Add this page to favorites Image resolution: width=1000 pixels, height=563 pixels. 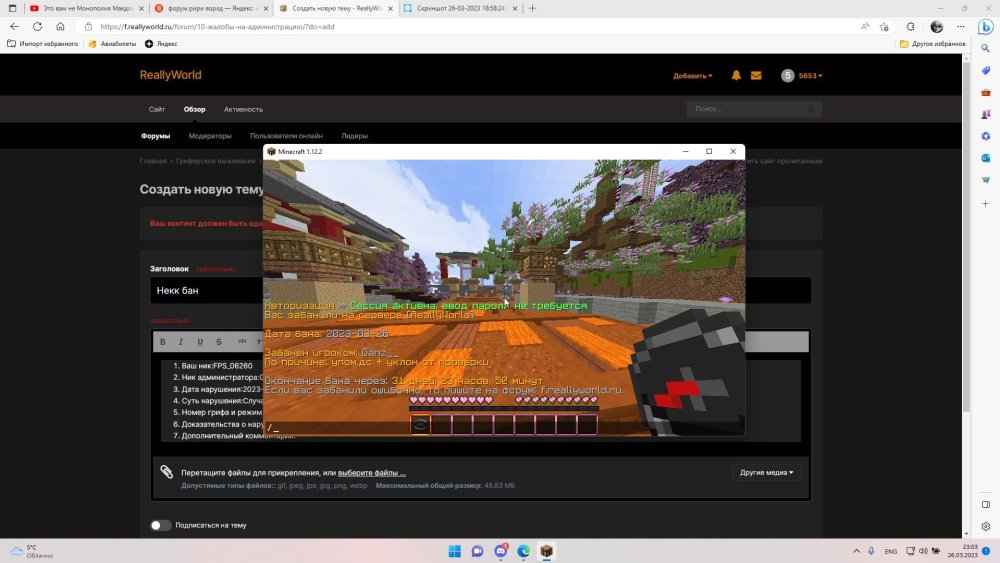click(884, 27)
